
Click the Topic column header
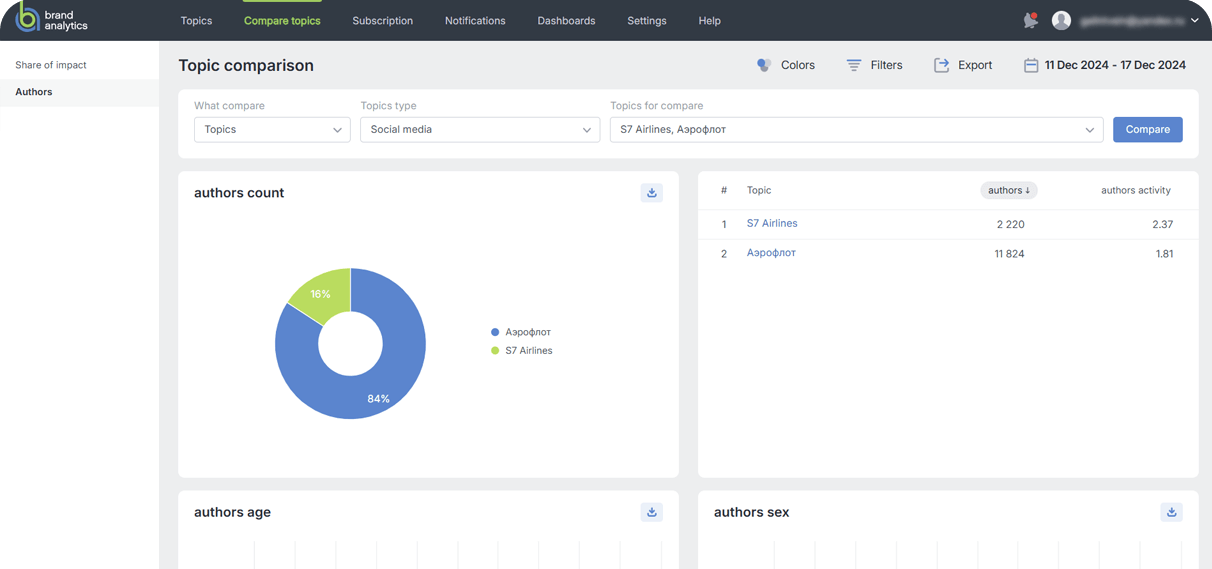tap(759, 190)
